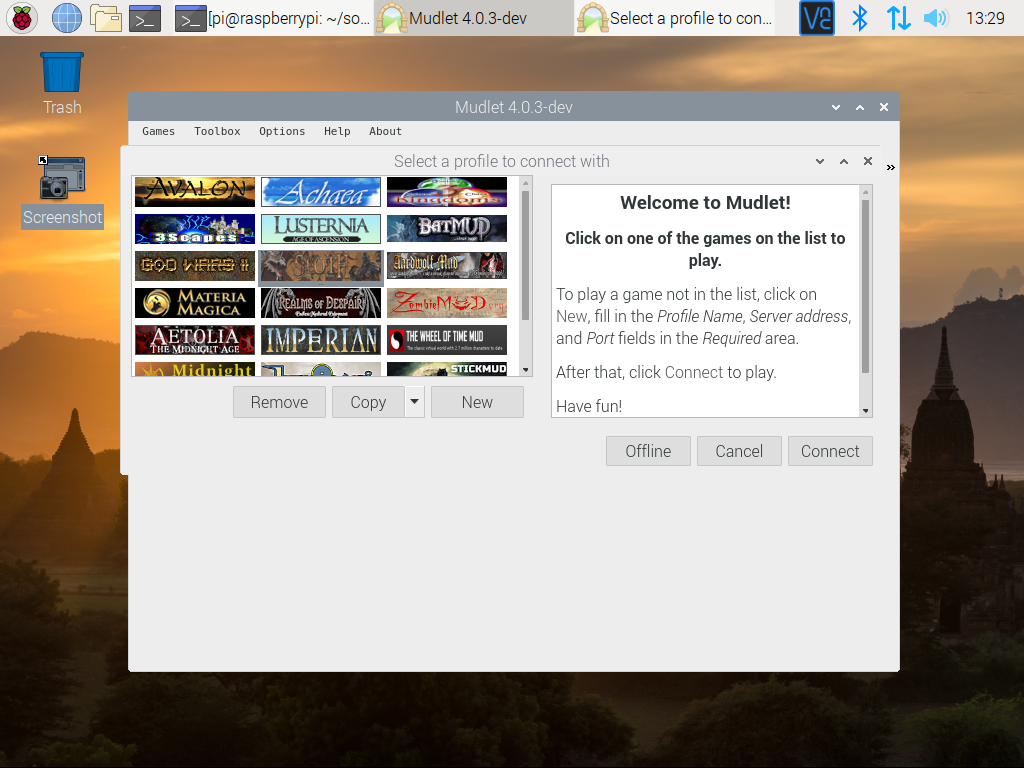The width and height of the screenshot is (1024, 768).
Task: Select the Avalon game profile
Action: (x=195, y=191)
